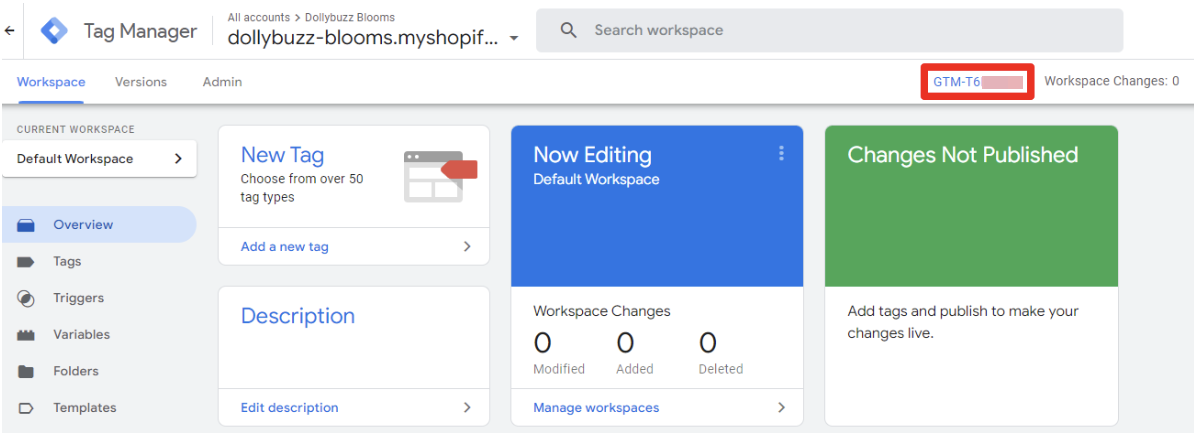Open Triggers via its sidebar icon
Screen dimensions: 1194x434
click(x=27, y=298)
